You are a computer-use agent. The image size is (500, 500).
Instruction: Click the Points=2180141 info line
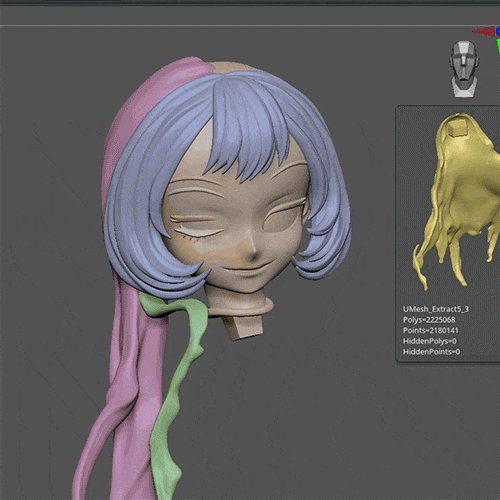coord(430,330)
